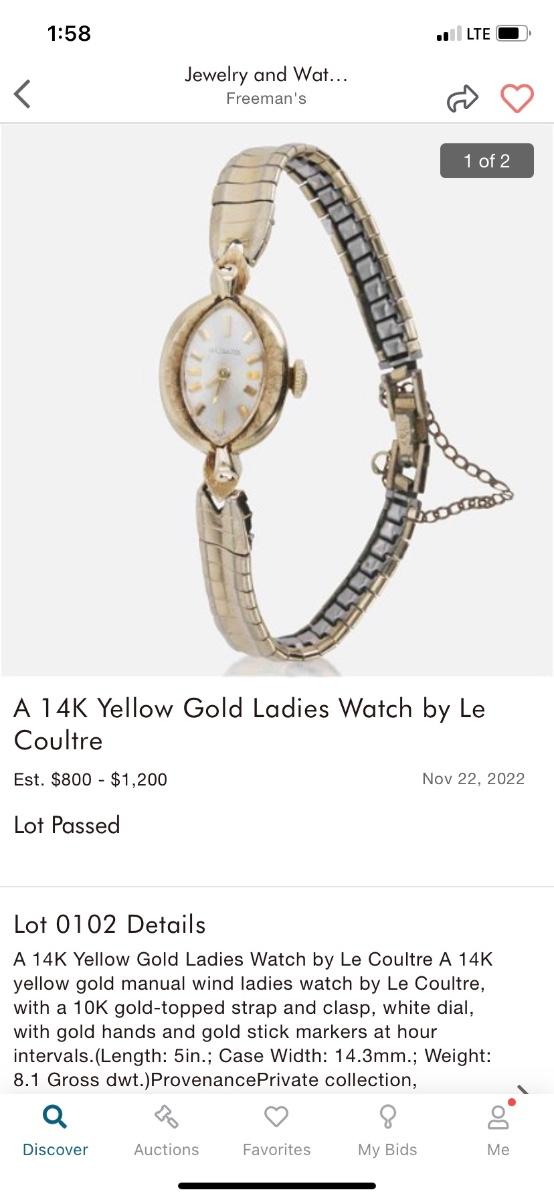Screen dimensions: 554x1200
Task: Go to the Auctions gavel tab
Action: [x=166, y=1131]
